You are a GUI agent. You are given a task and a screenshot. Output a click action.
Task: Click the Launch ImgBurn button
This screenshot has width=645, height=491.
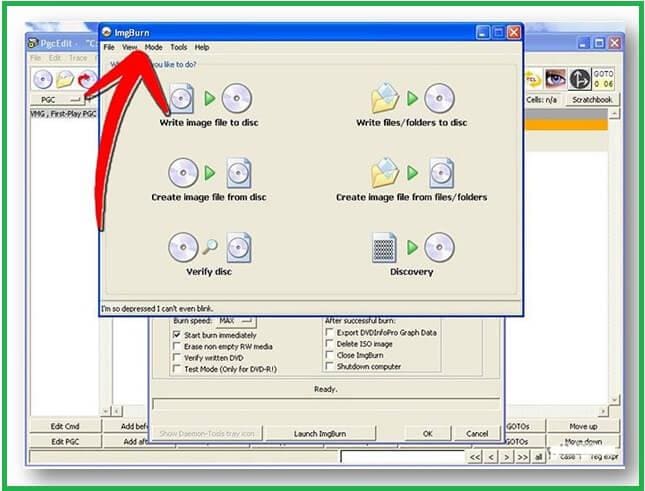click(320, 433)
